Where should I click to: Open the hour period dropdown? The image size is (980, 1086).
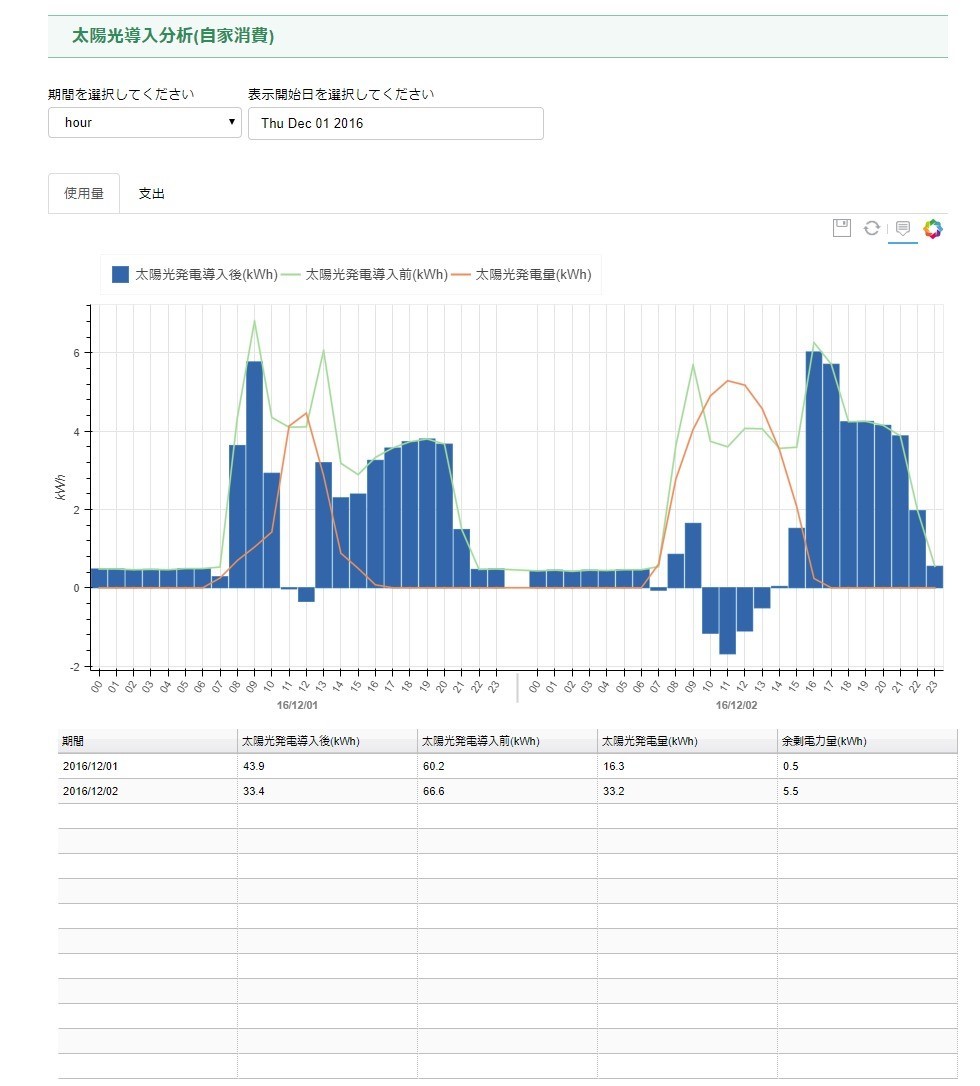145,123
